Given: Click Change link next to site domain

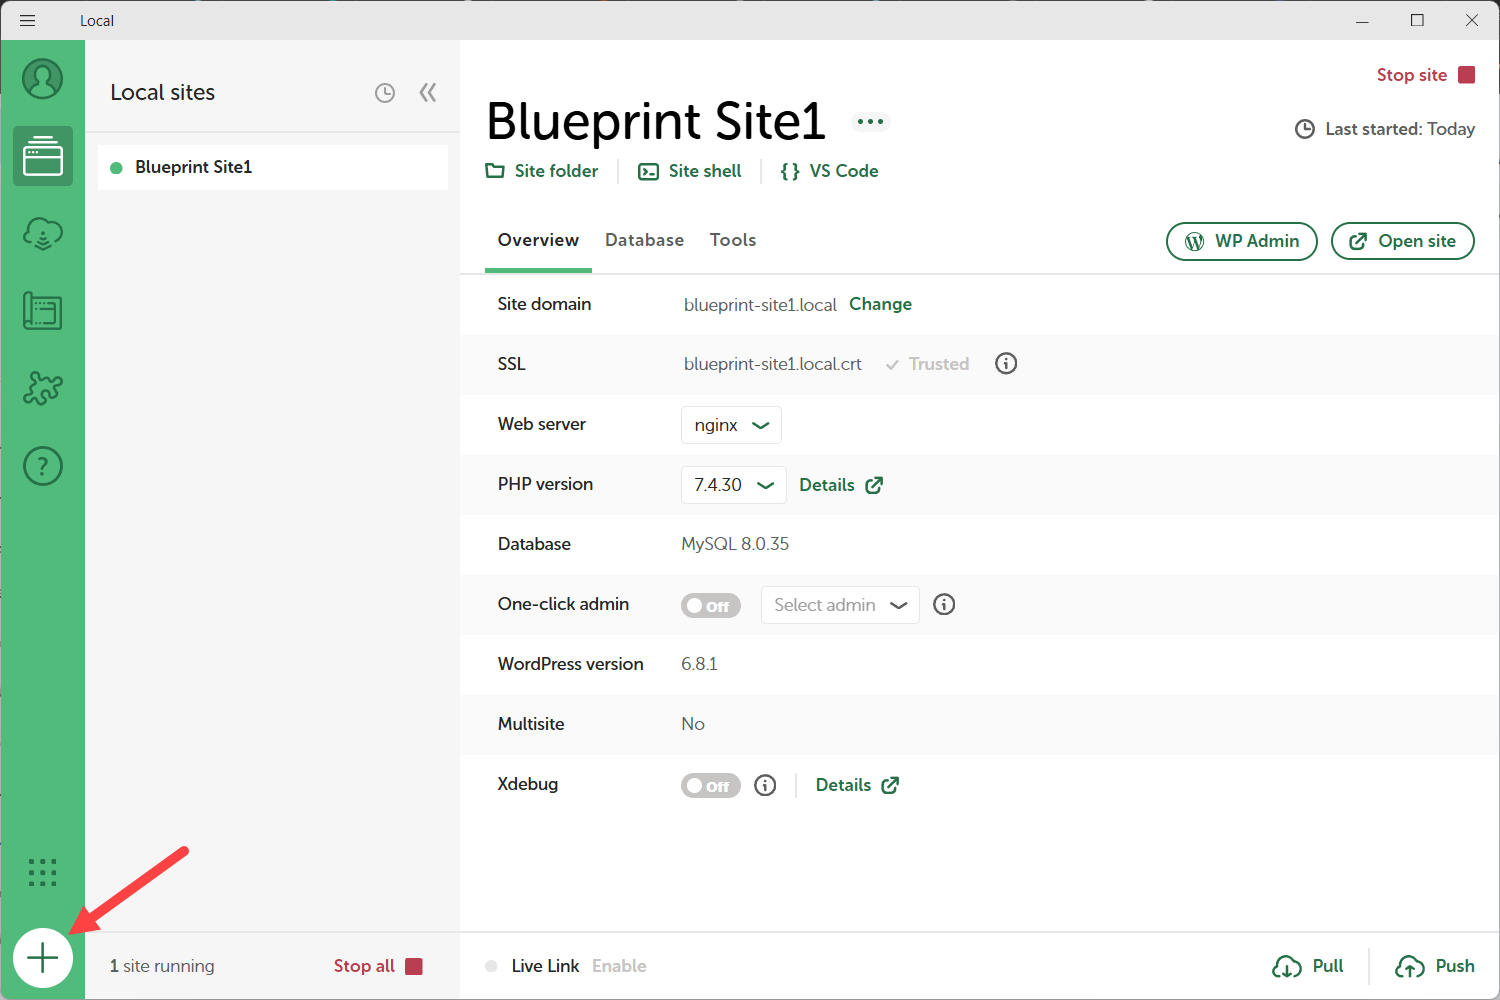Looking at the screenshot, I should coord(880,304).
